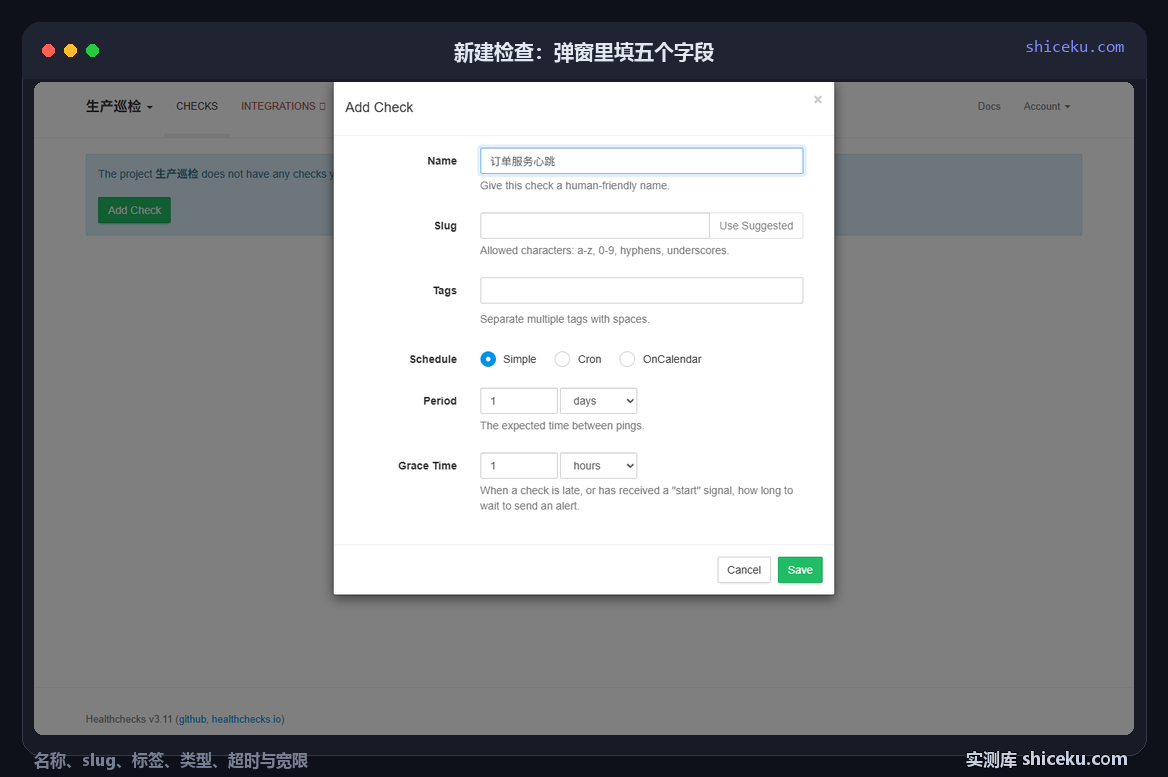Click the yellow minimize window dot
The width and height of the screenshot is (1168, 777).
pos(70,51)
